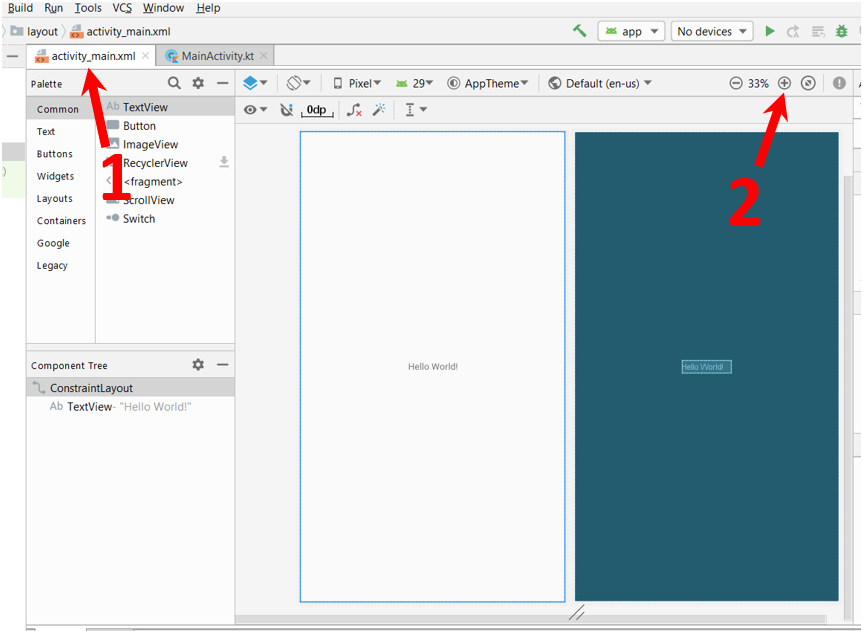Click the Make Project hammer icon
The height and width of the screenshot is (631, 863).
point(580,31)
